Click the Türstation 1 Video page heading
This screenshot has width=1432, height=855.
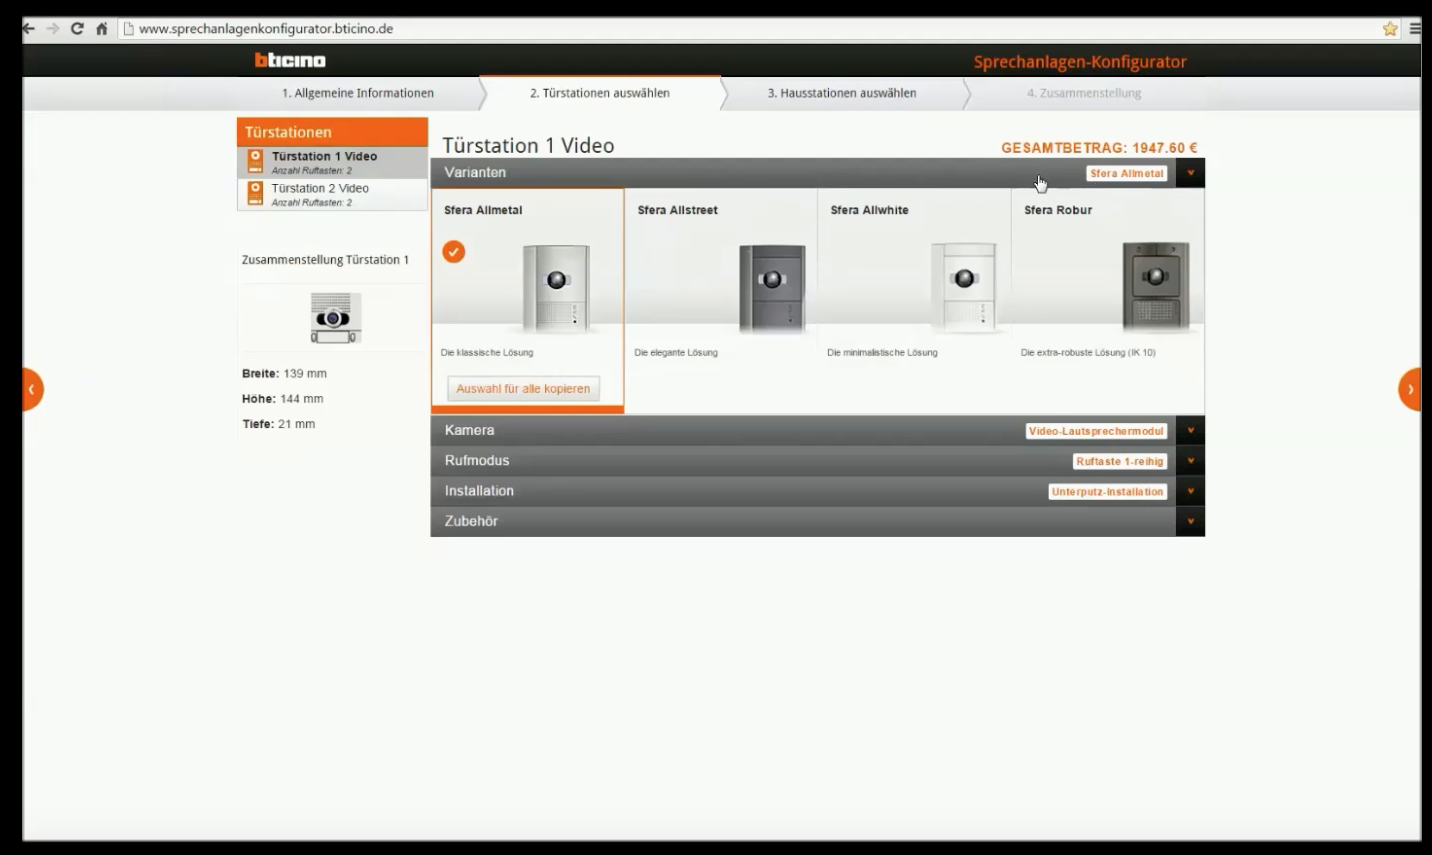click(x=528, y=146)
